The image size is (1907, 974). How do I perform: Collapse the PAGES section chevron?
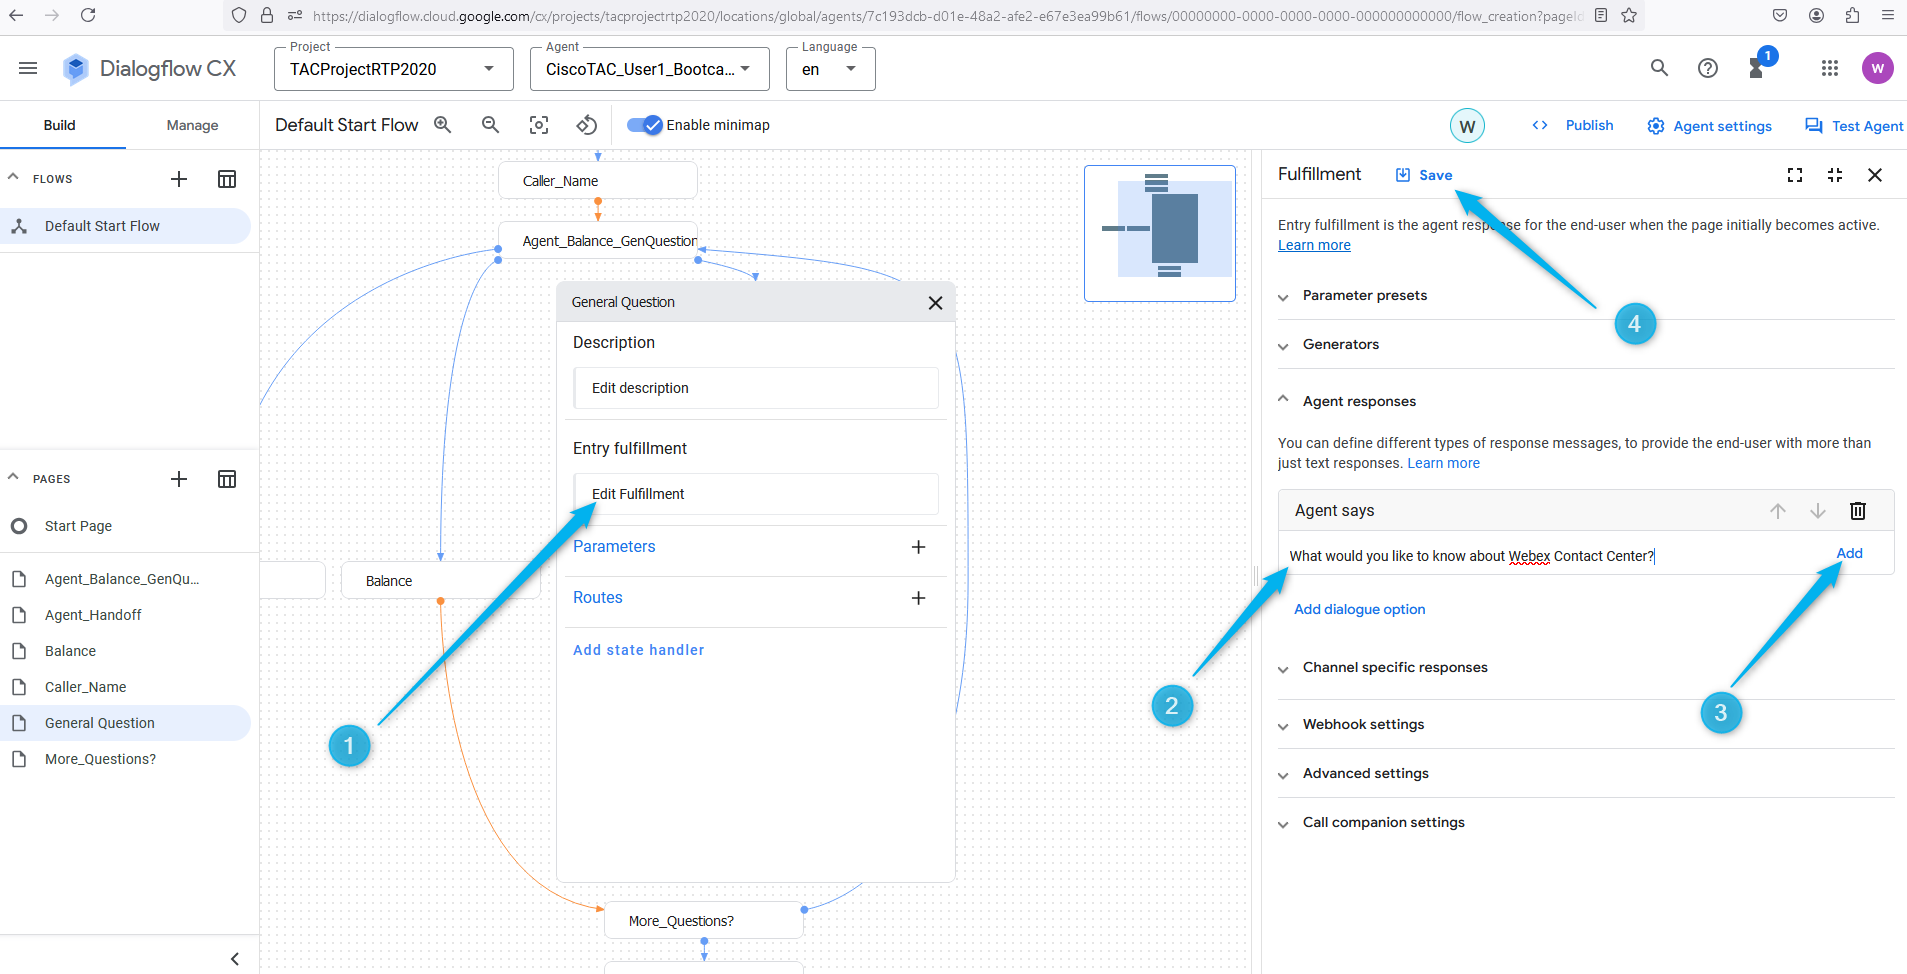[14, 477]
